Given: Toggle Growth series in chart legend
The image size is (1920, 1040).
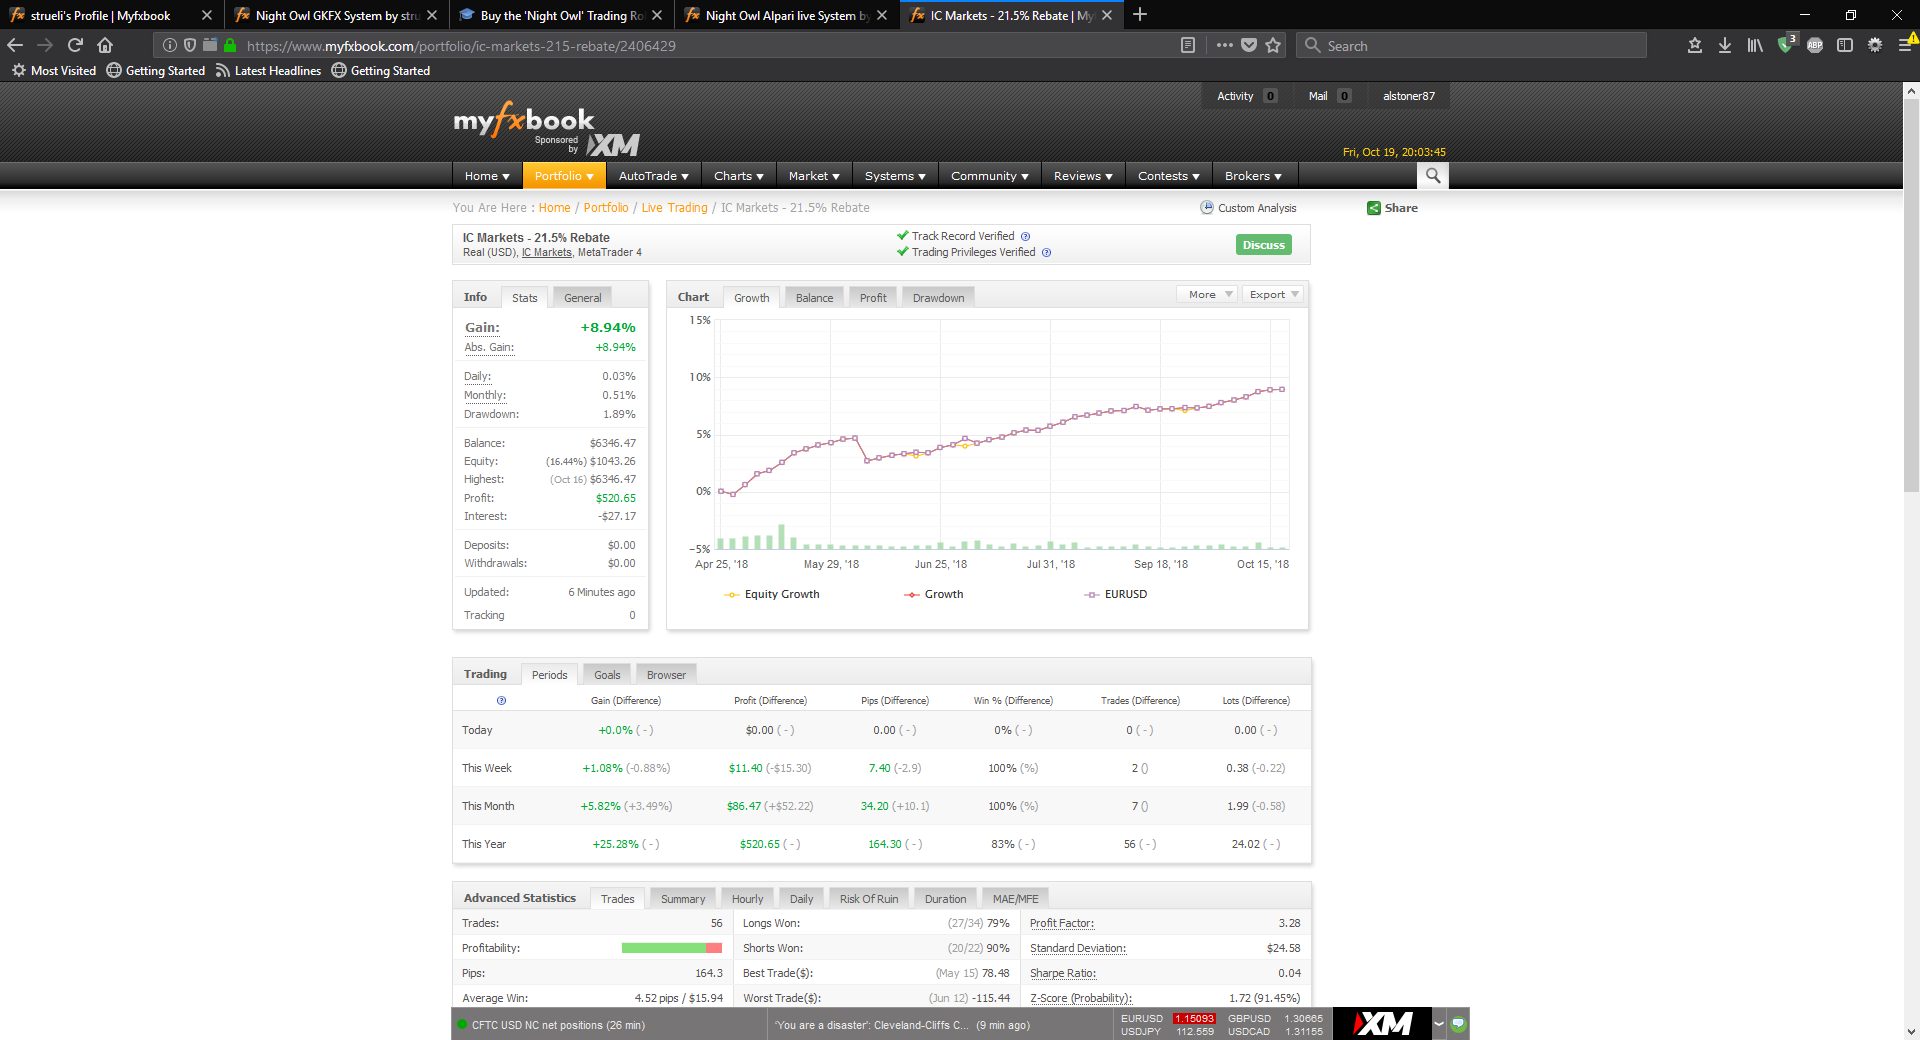Looking at the screenshot, I should pyautogui.click(x=934, y=594).
